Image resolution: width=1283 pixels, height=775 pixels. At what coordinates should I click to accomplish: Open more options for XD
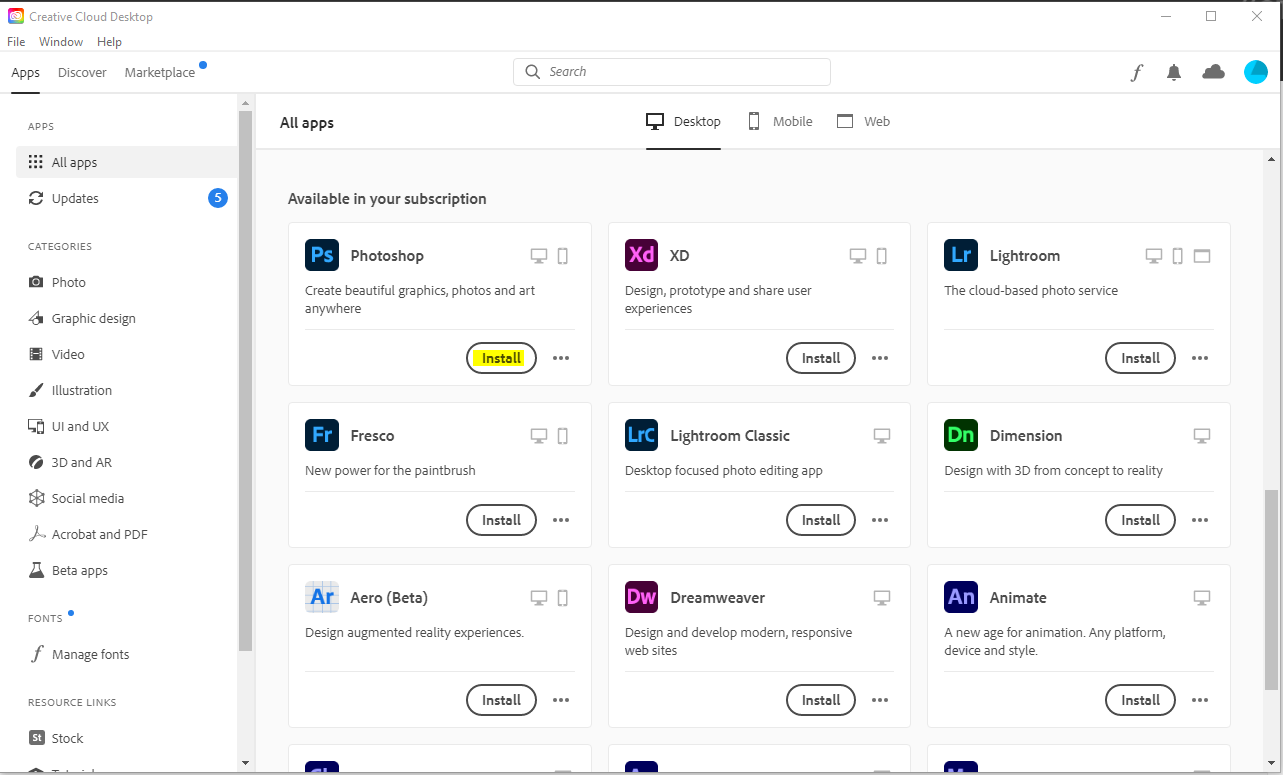pos(880,358)
